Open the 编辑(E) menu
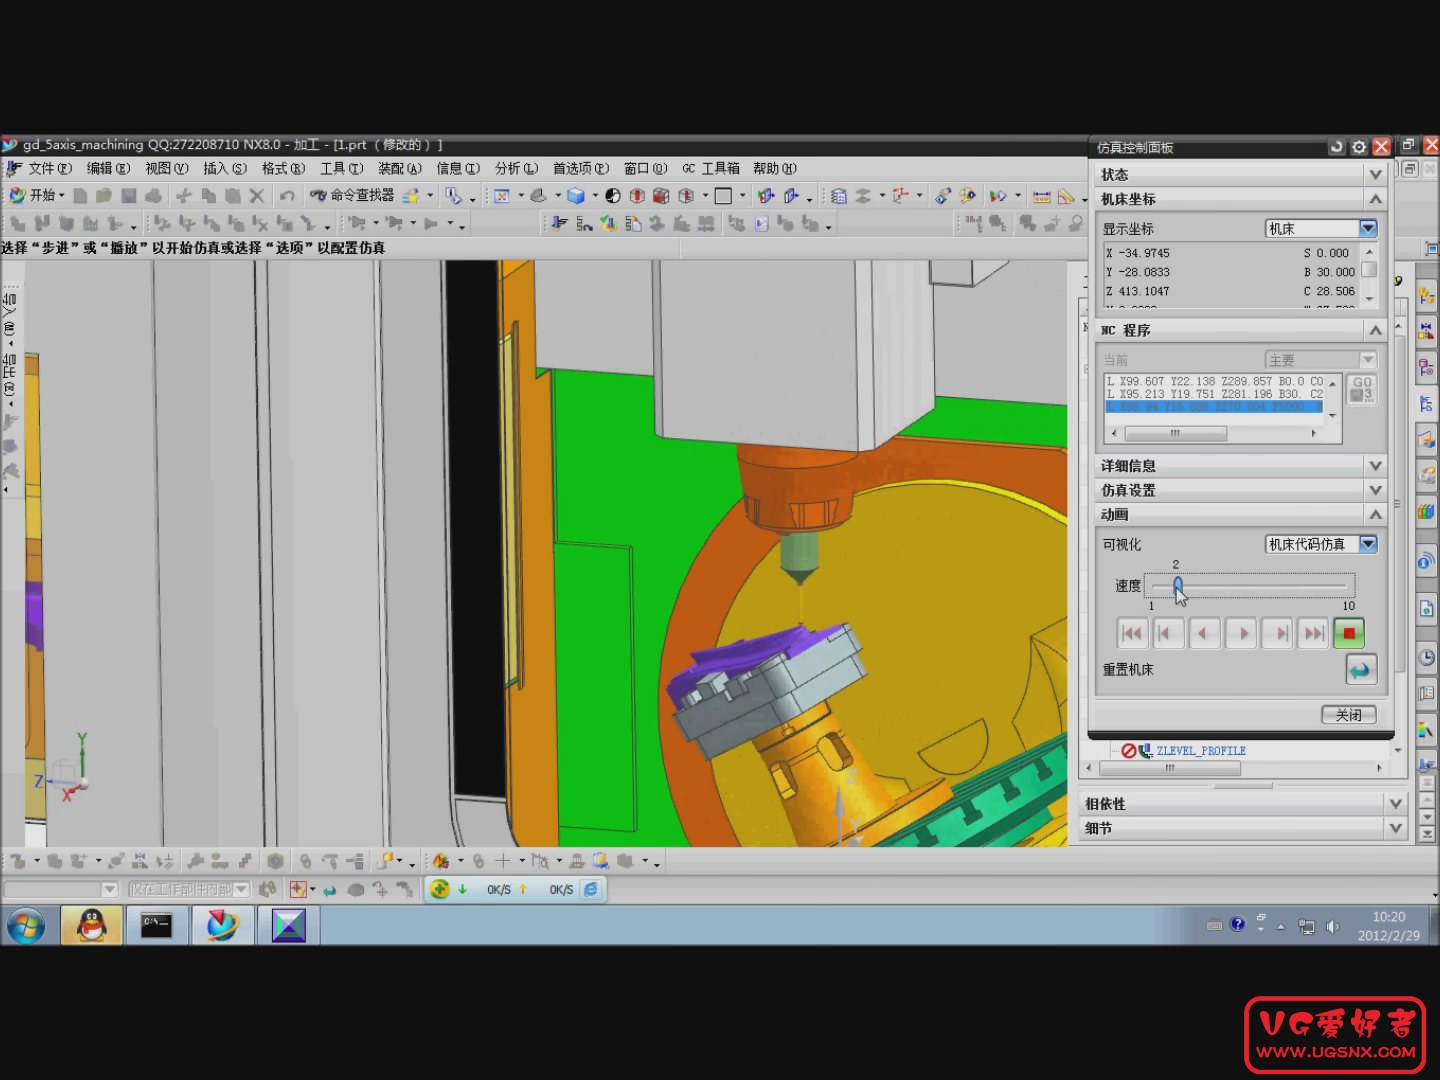 coord(108,168)
